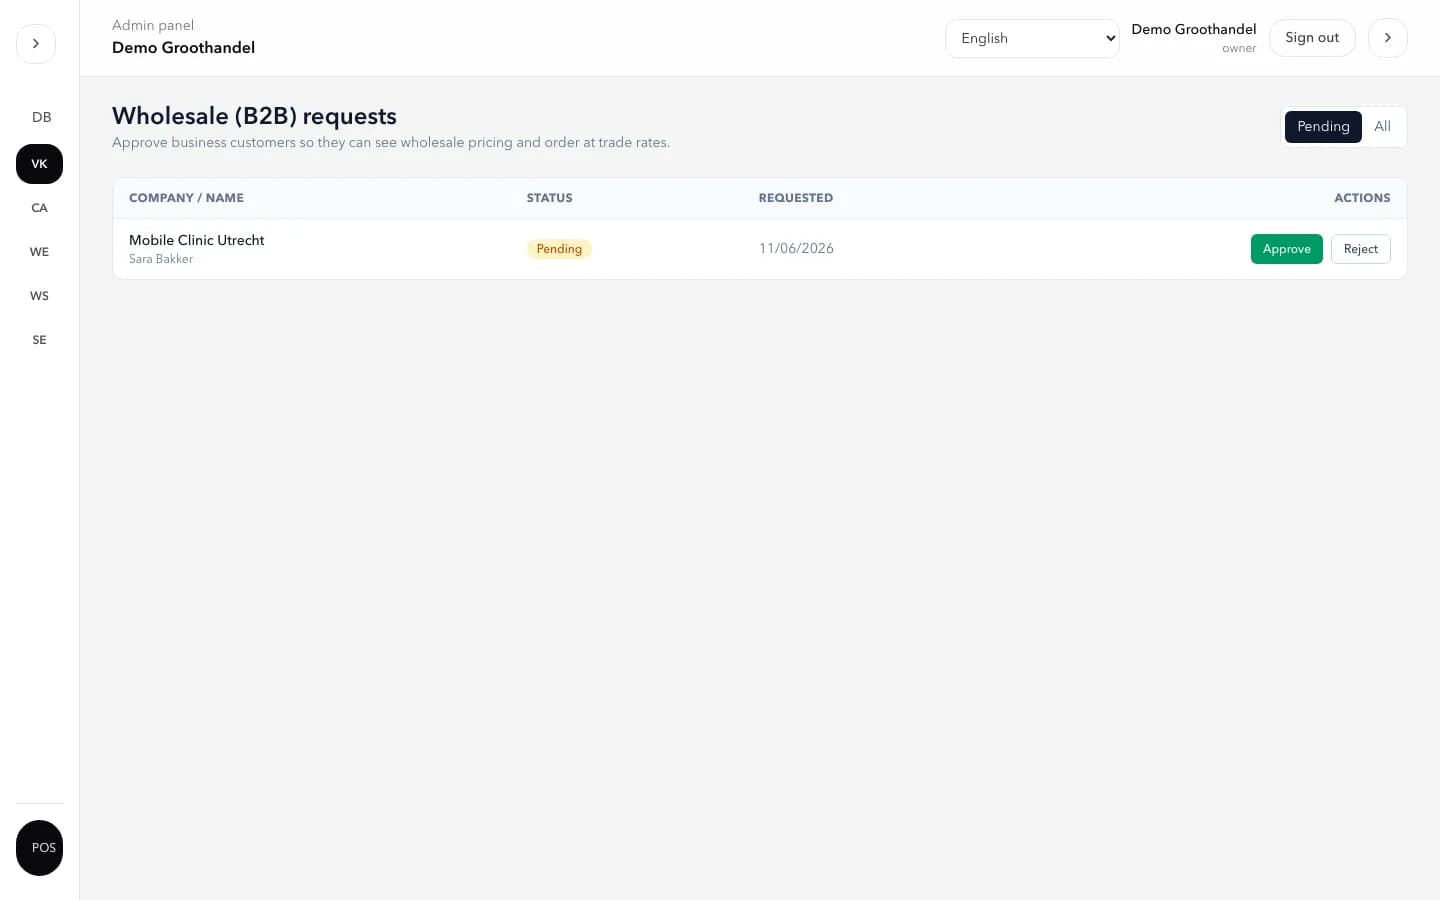Select the VK sidebar item
Image resolution: width=1440 pixels, height=900 pixels.
coord(39,164)
